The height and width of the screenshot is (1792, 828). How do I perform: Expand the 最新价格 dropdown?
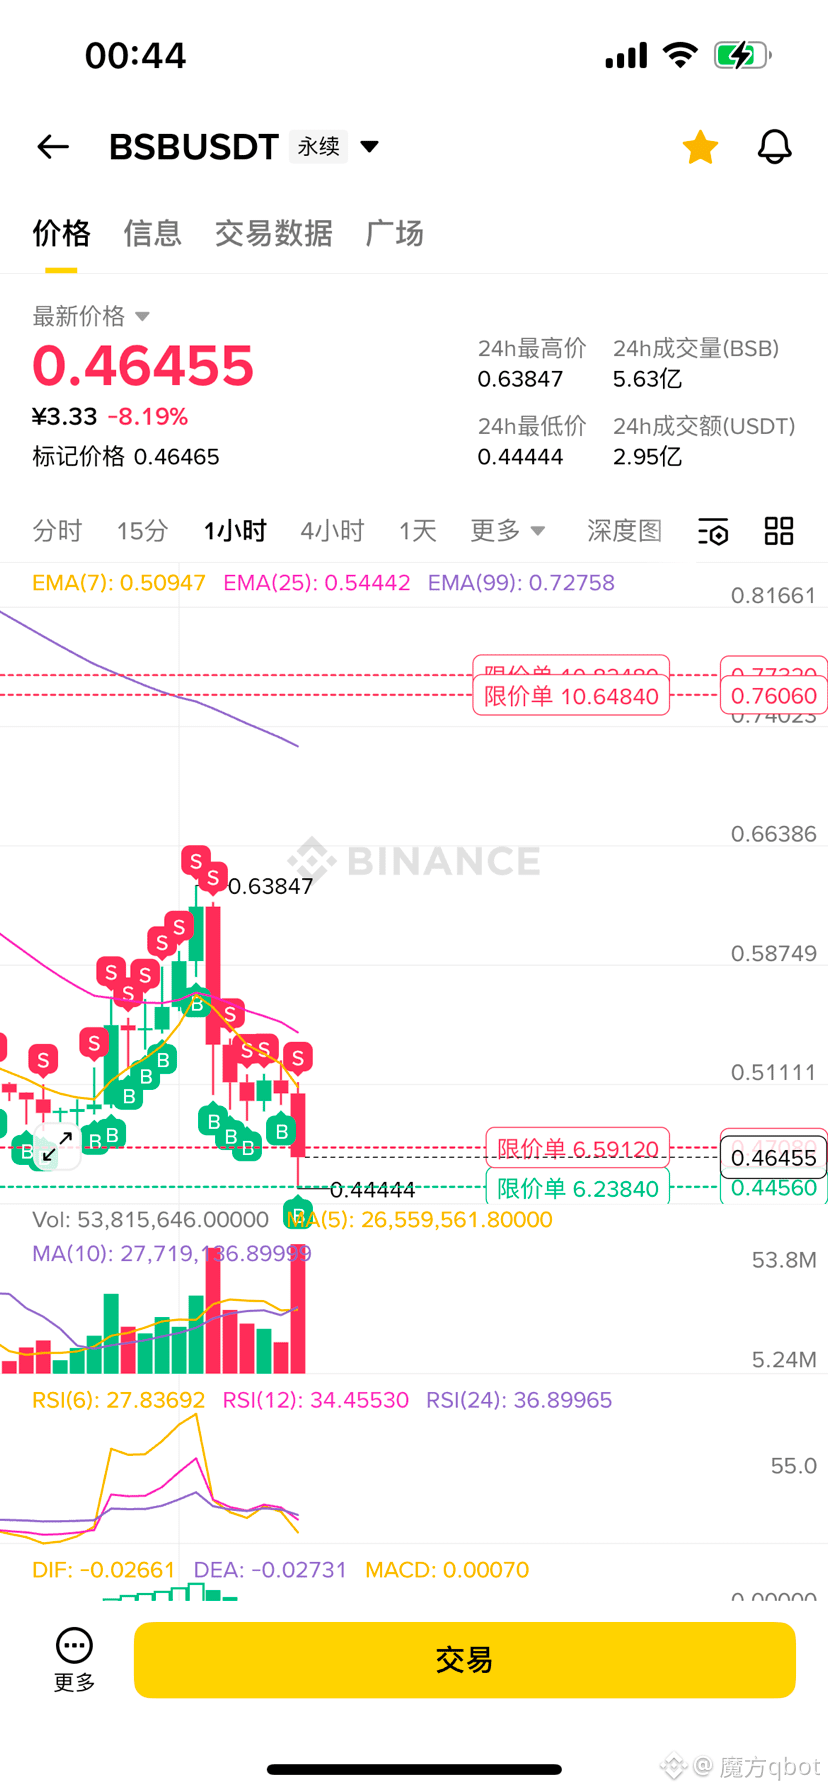coord(91,316)
